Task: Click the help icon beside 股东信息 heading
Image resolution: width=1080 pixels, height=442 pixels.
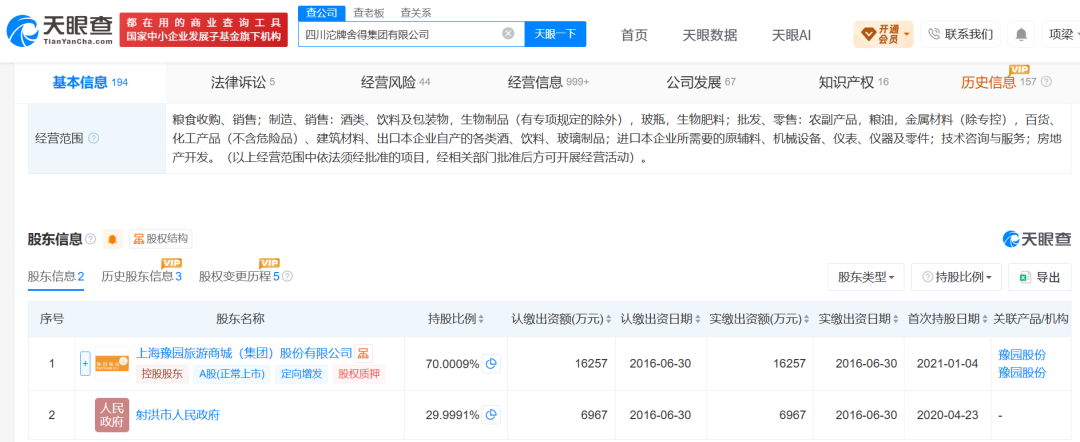Action: 90,239
